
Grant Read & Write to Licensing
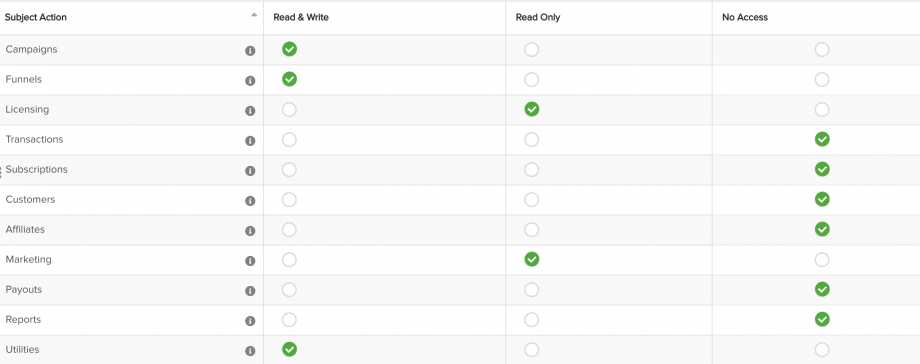[289, 109]
